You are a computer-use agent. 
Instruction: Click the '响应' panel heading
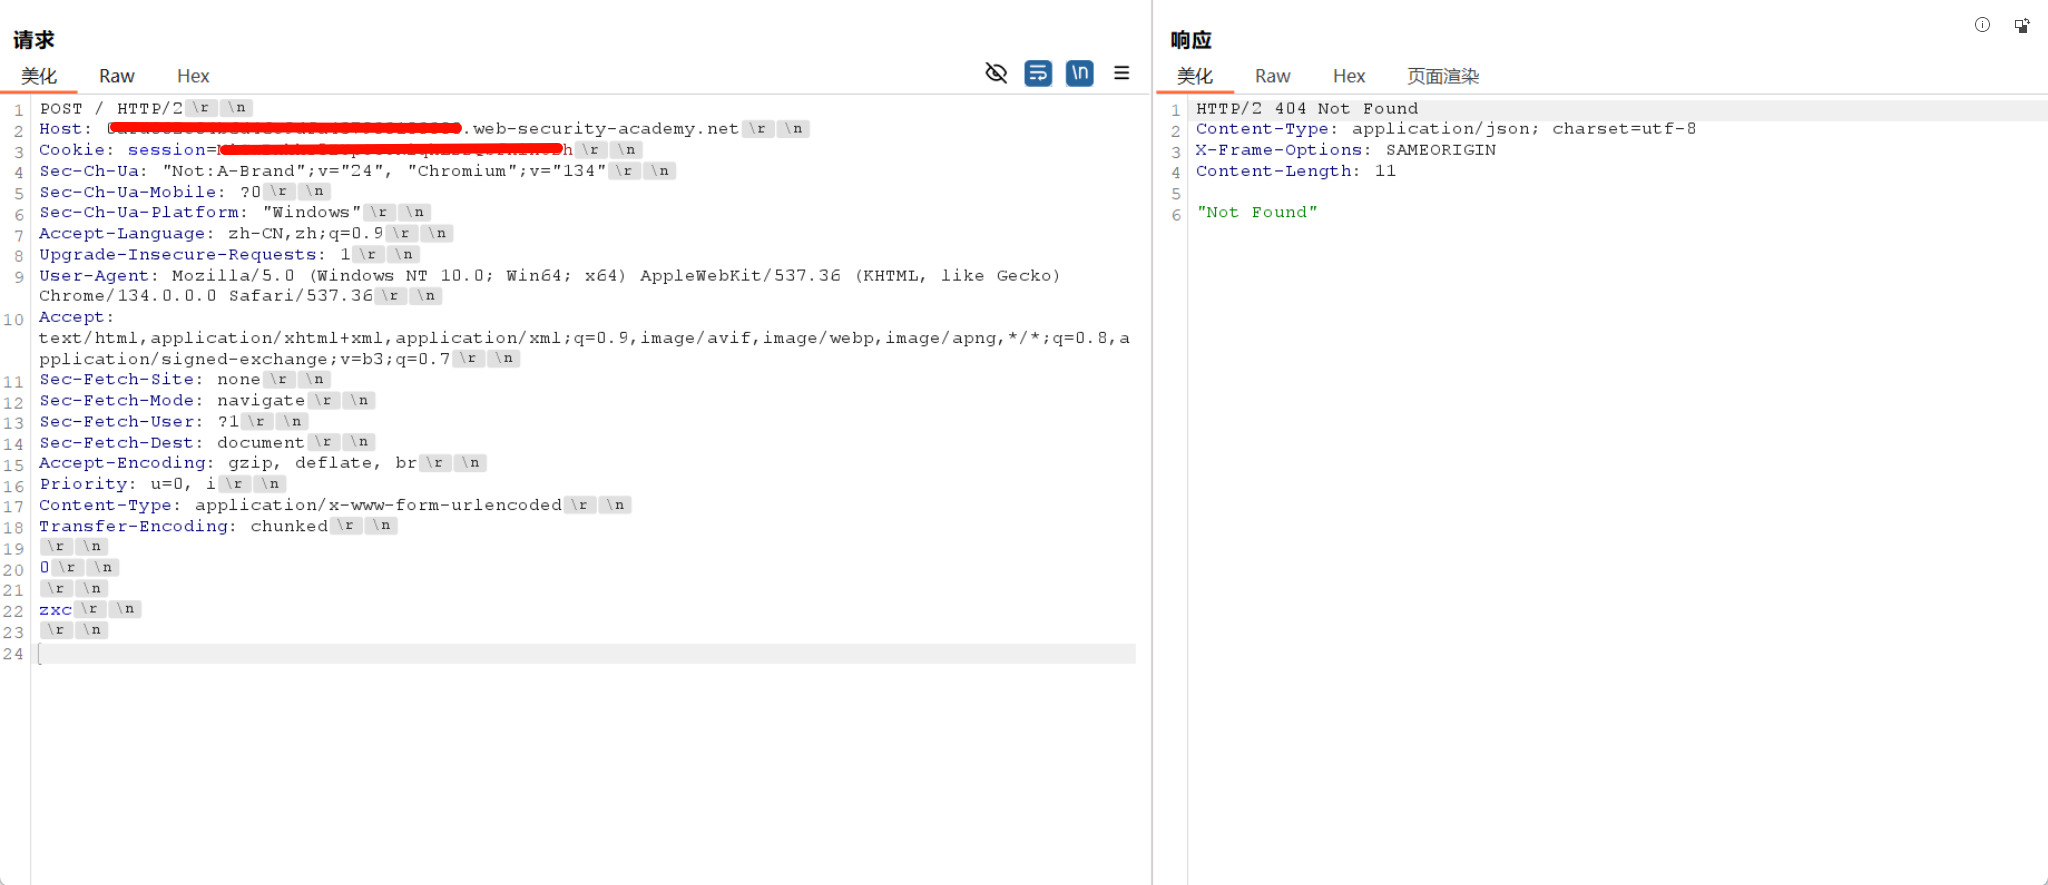(1190, 39)
